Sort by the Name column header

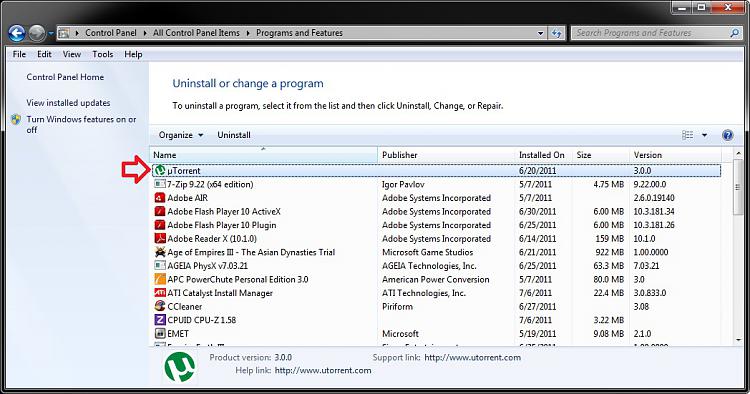(264, 155)
